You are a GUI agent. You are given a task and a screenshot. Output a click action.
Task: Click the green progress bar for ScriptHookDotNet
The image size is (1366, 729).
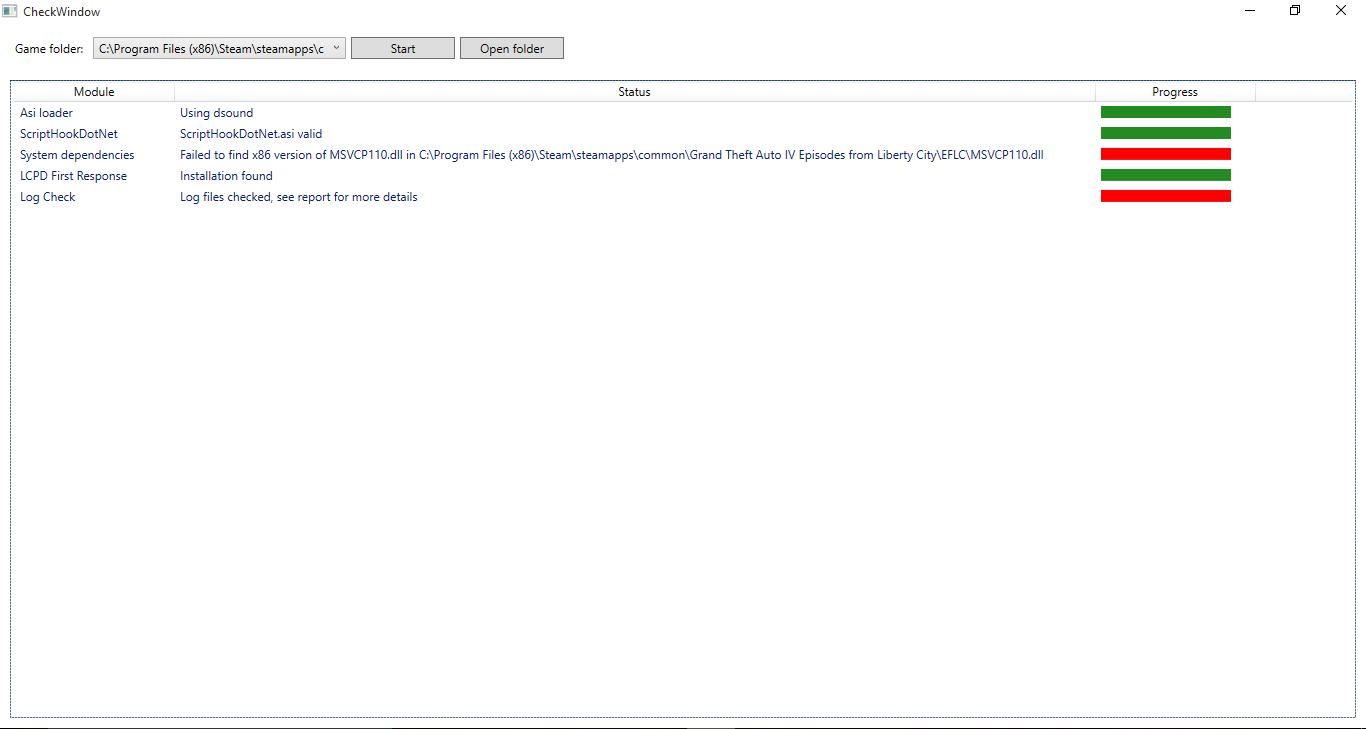(1166, 133)
